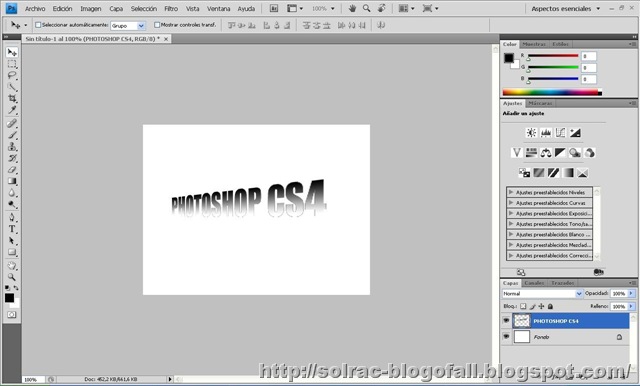640x386 pixels.
Task: Open the Edición menu
Action: (62, 9)
